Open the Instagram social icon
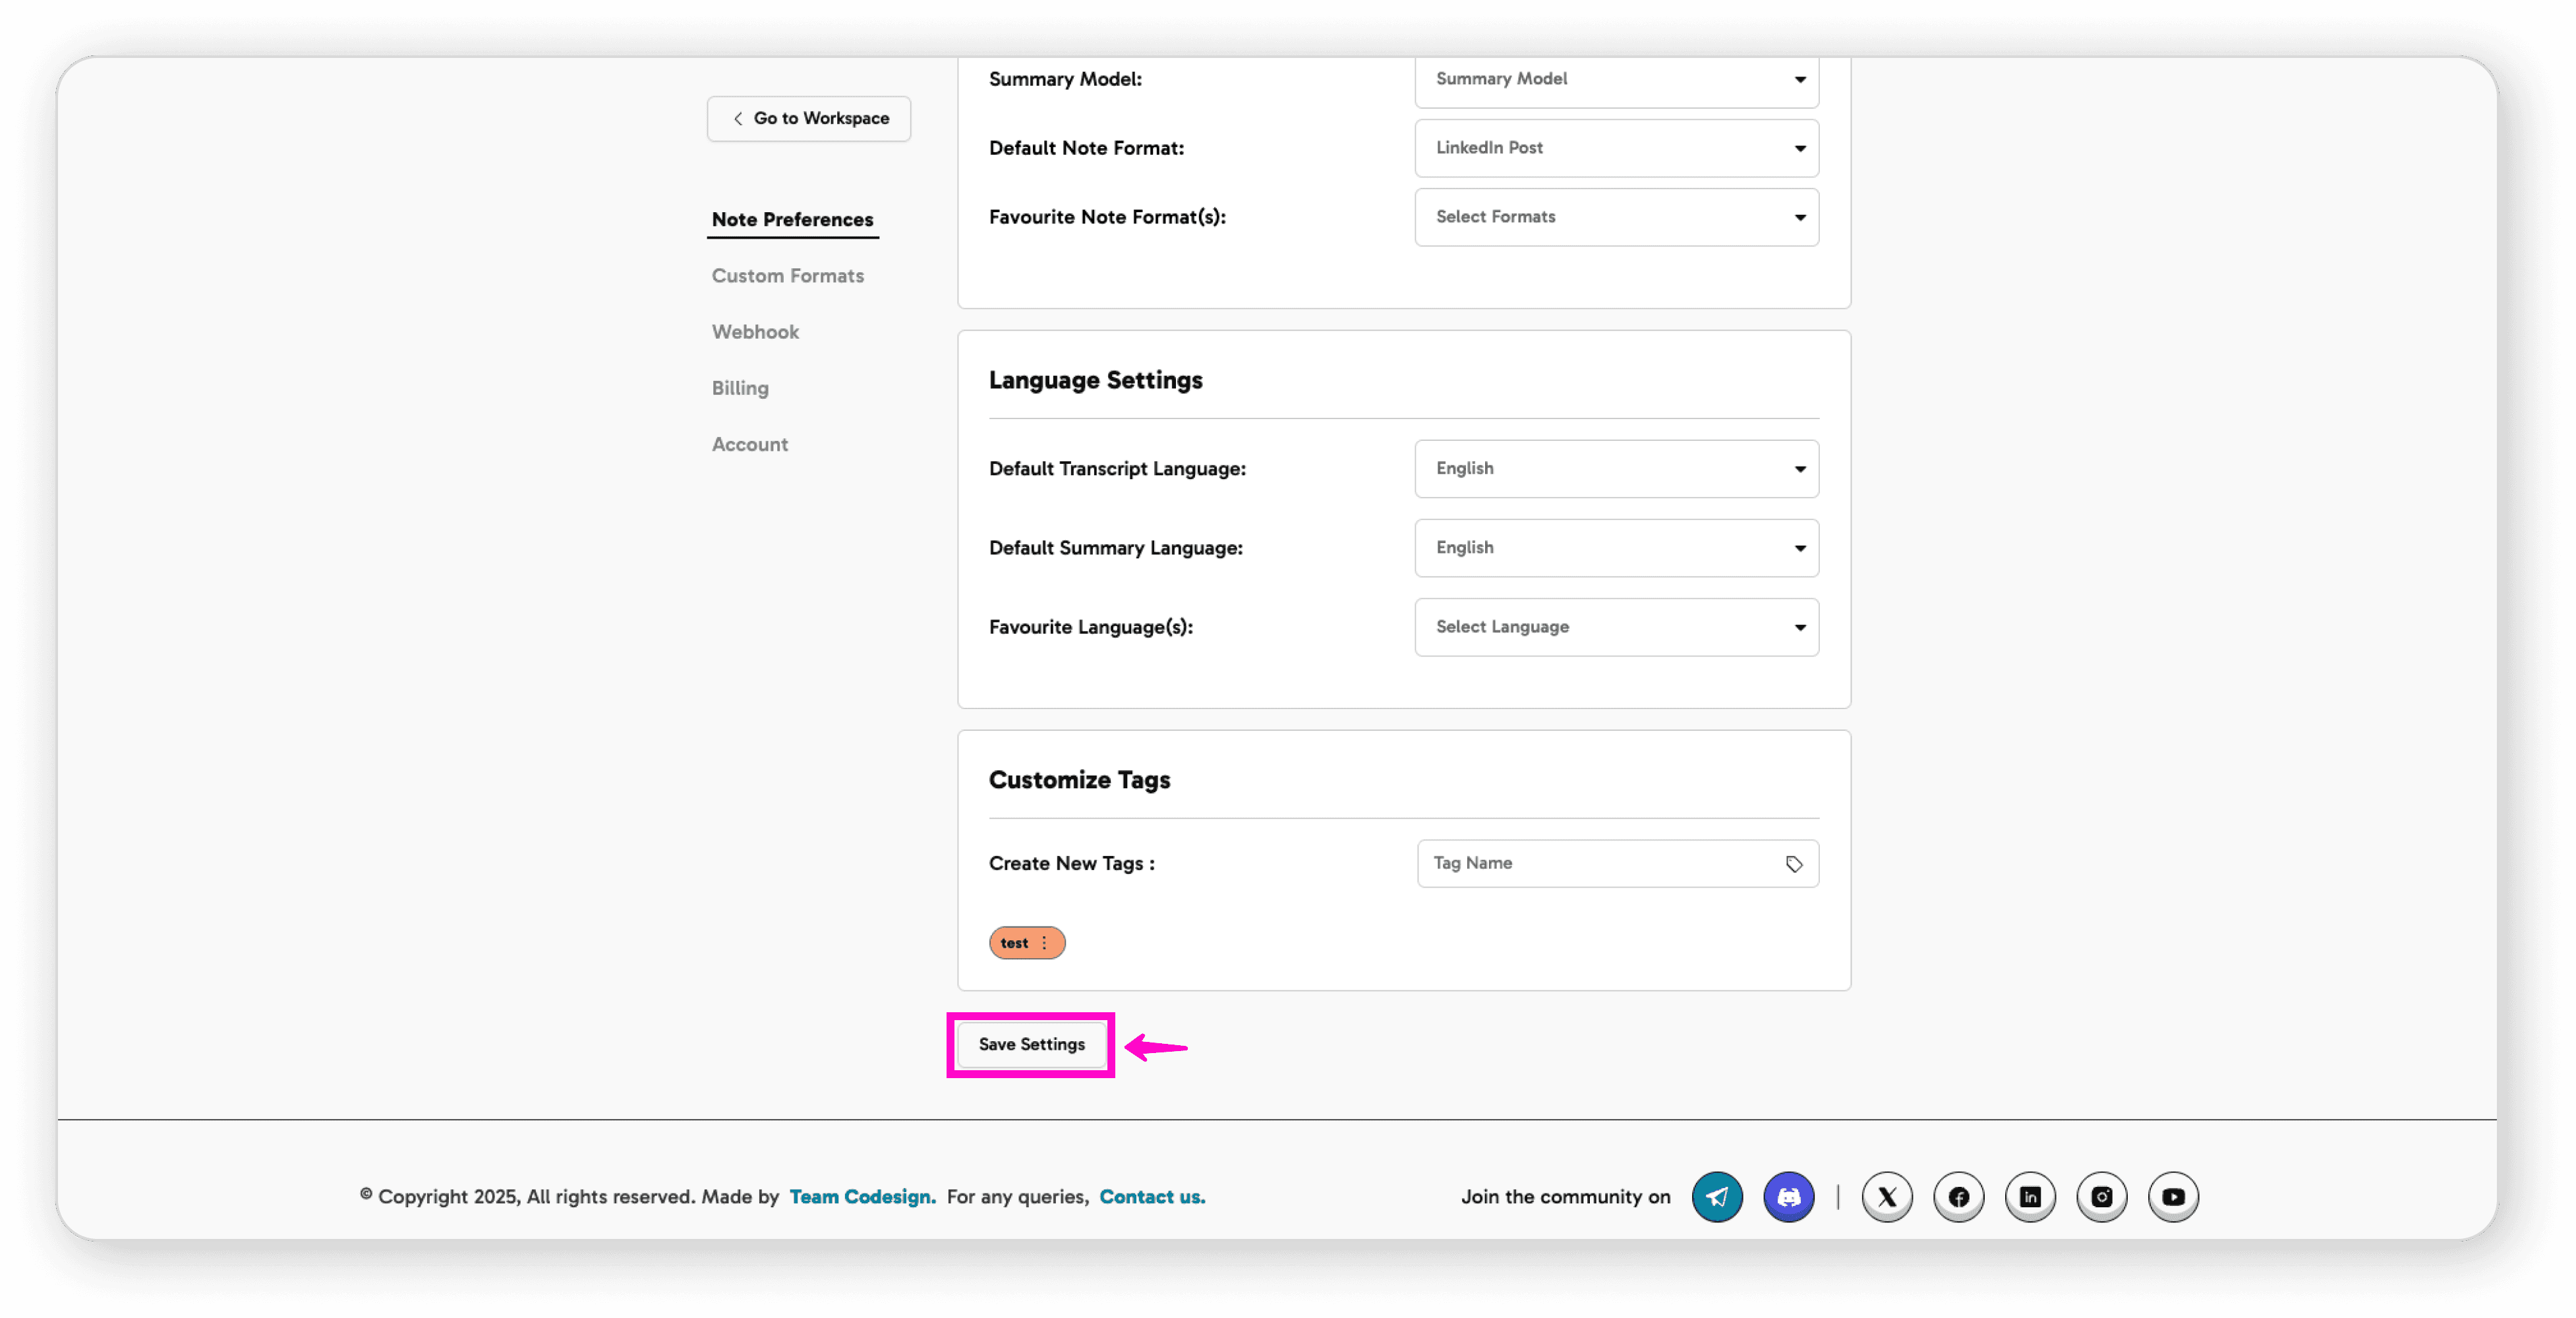The height and width of the screenshot is (1318, 2576). (2101, 1196)
